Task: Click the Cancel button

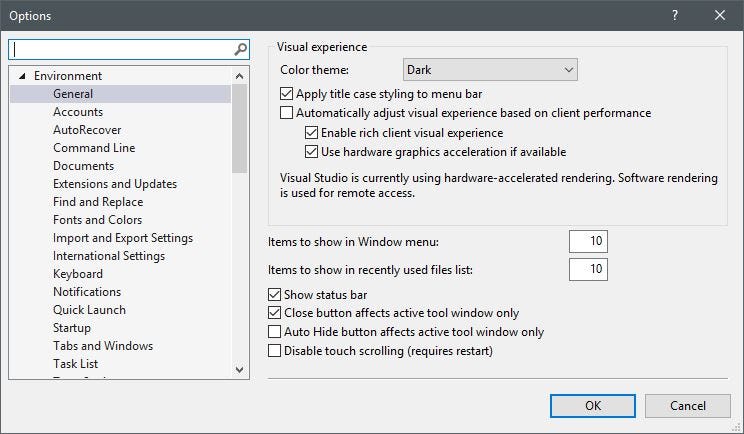Action: click(x=688, y=406)
